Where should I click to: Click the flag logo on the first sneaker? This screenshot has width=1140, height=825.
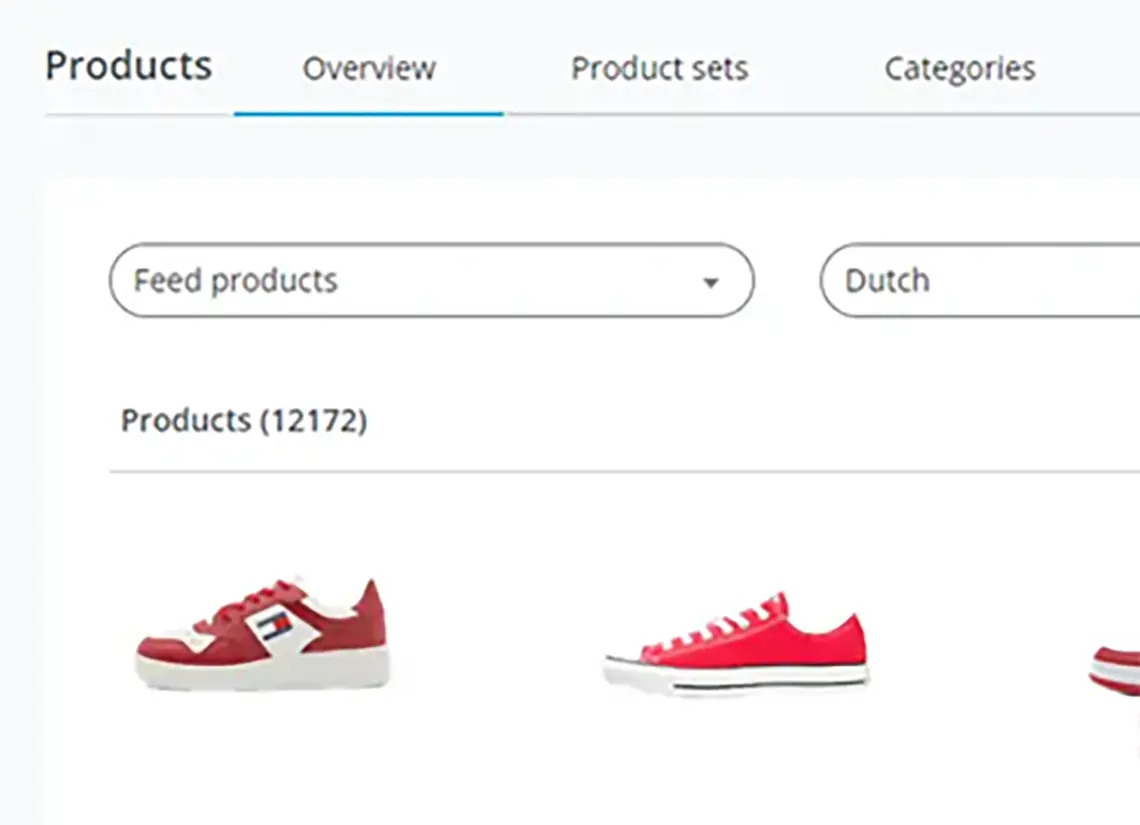(x=273, y=629)
